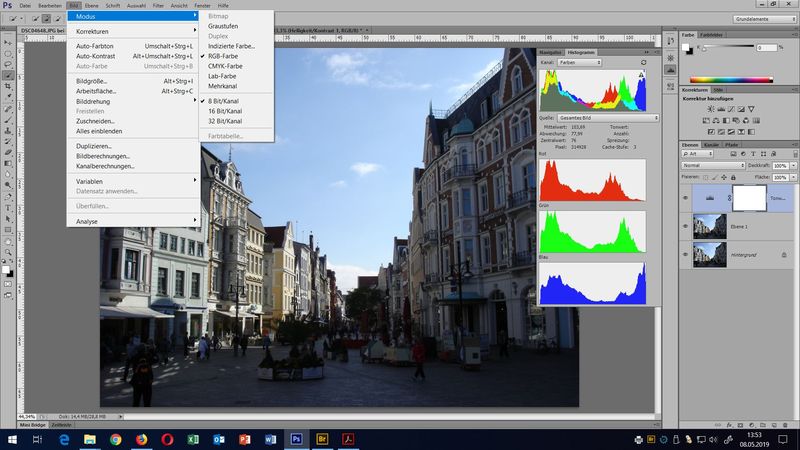
Task: Choose 16 Bit/Kanal mode
Action: click(x=224, y=111)
